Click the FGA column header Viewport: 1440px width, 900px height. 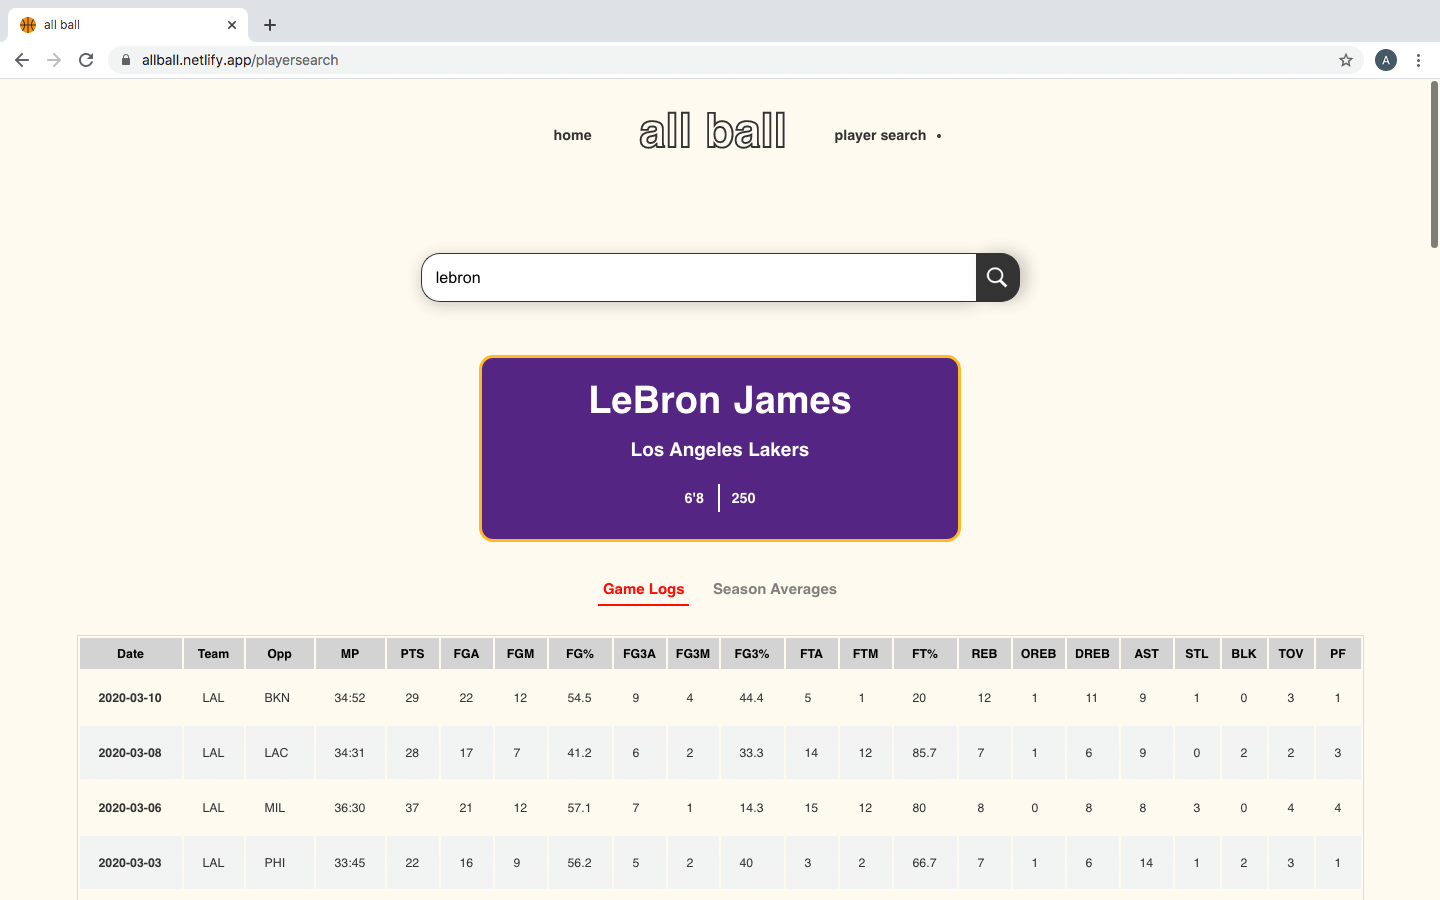click(466, 654)
